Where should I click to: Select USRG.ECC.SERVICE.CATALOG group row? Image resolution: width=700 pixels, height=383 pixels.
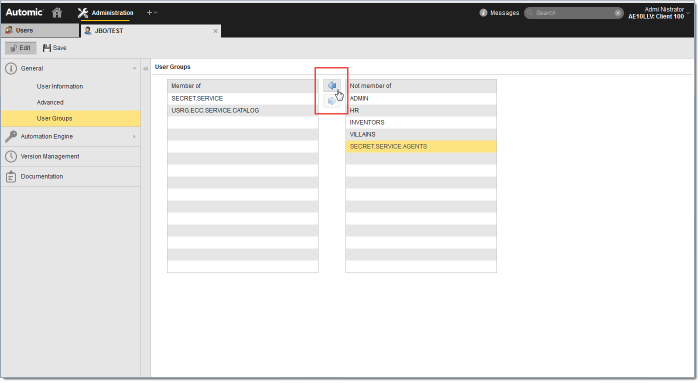[243, 110]
